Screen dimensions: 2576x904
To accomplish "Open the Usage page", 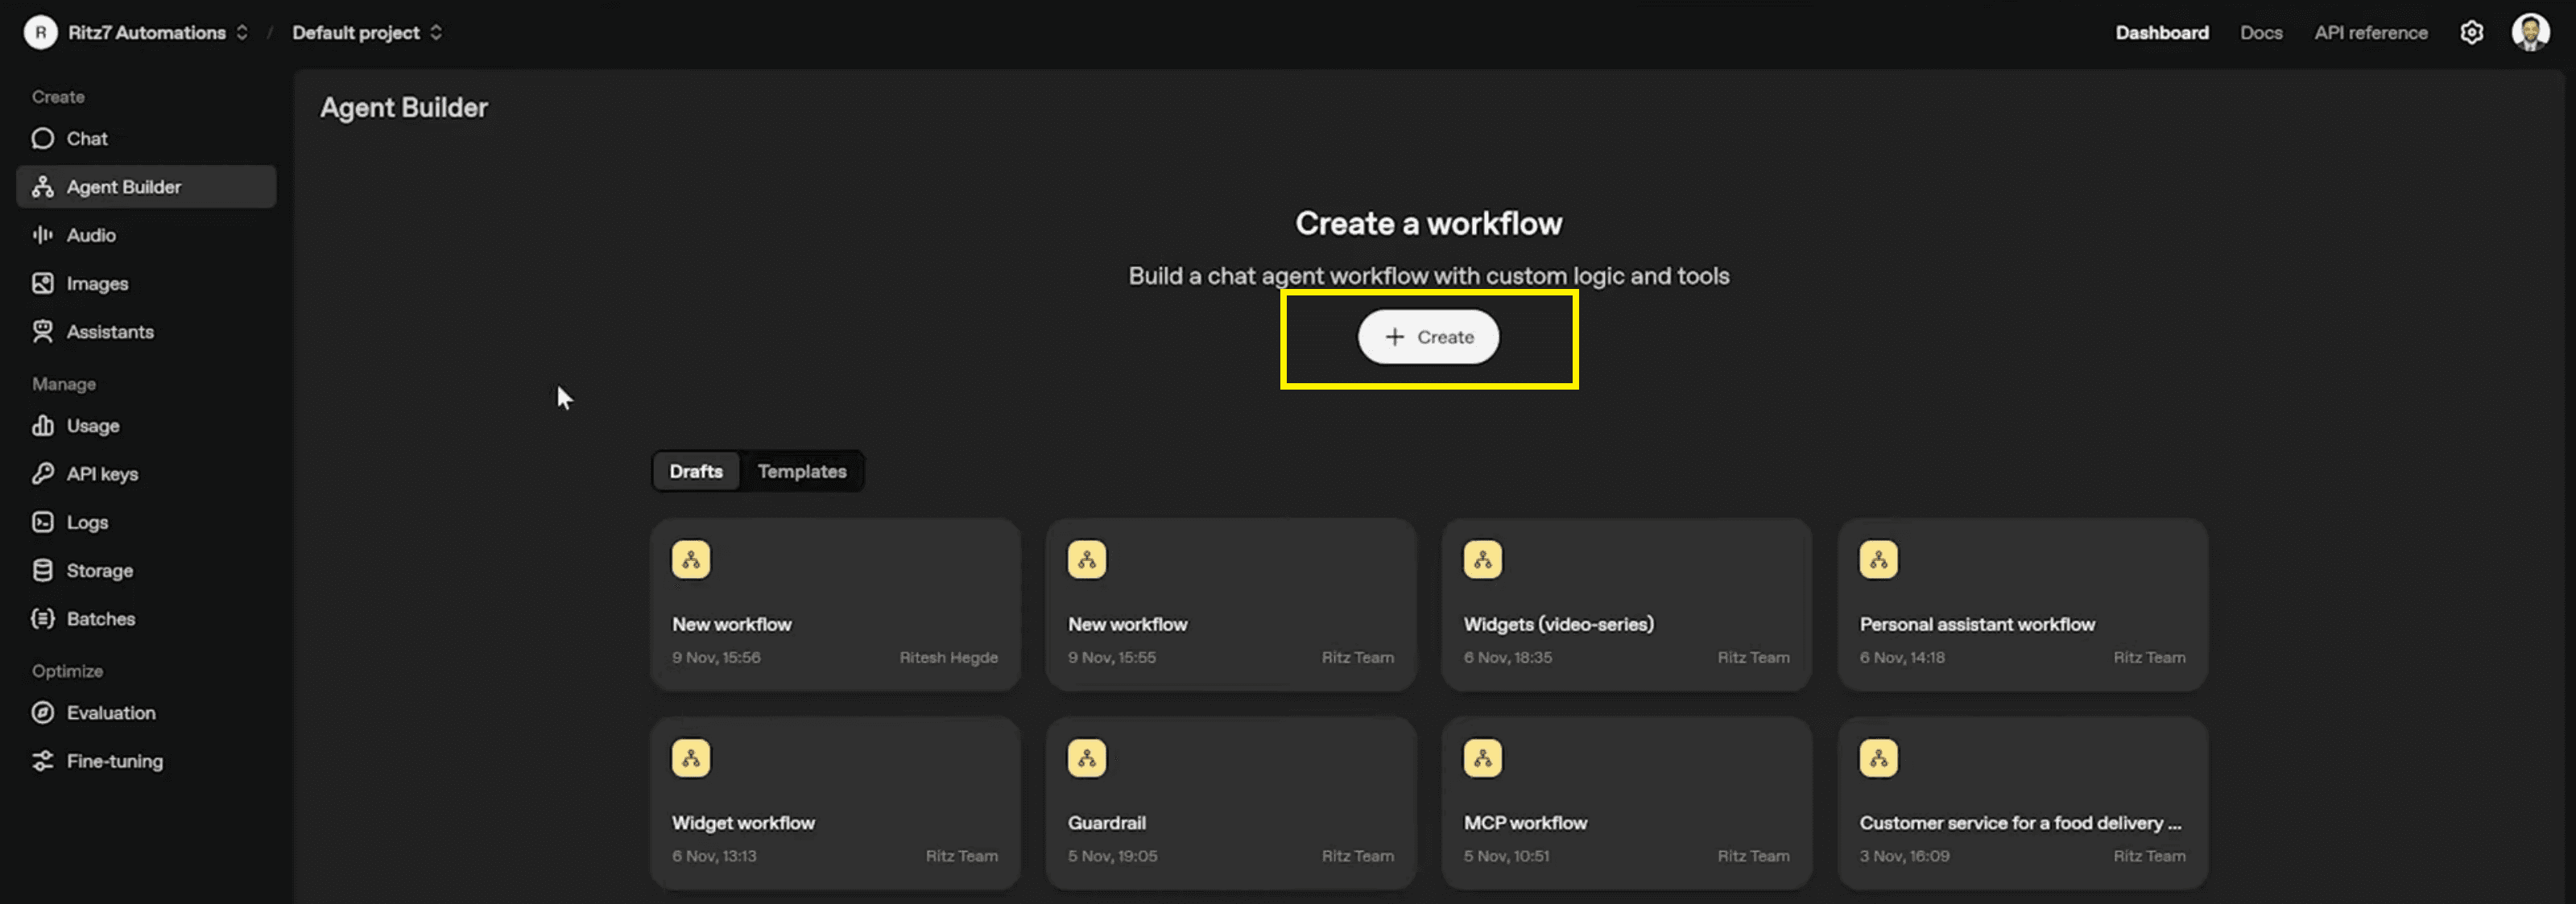I will coord(92,425).
